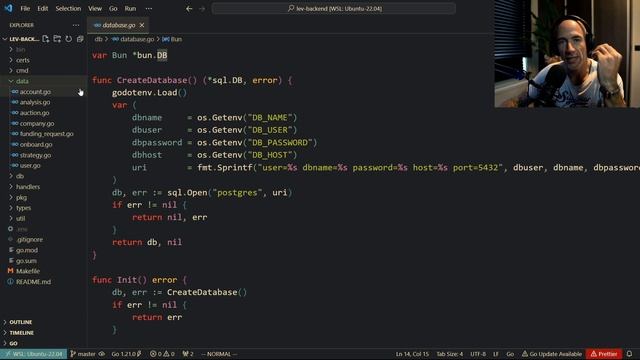Open go.sum file
The width and height of the screenshot is (640, 360).
pos(26,261)
